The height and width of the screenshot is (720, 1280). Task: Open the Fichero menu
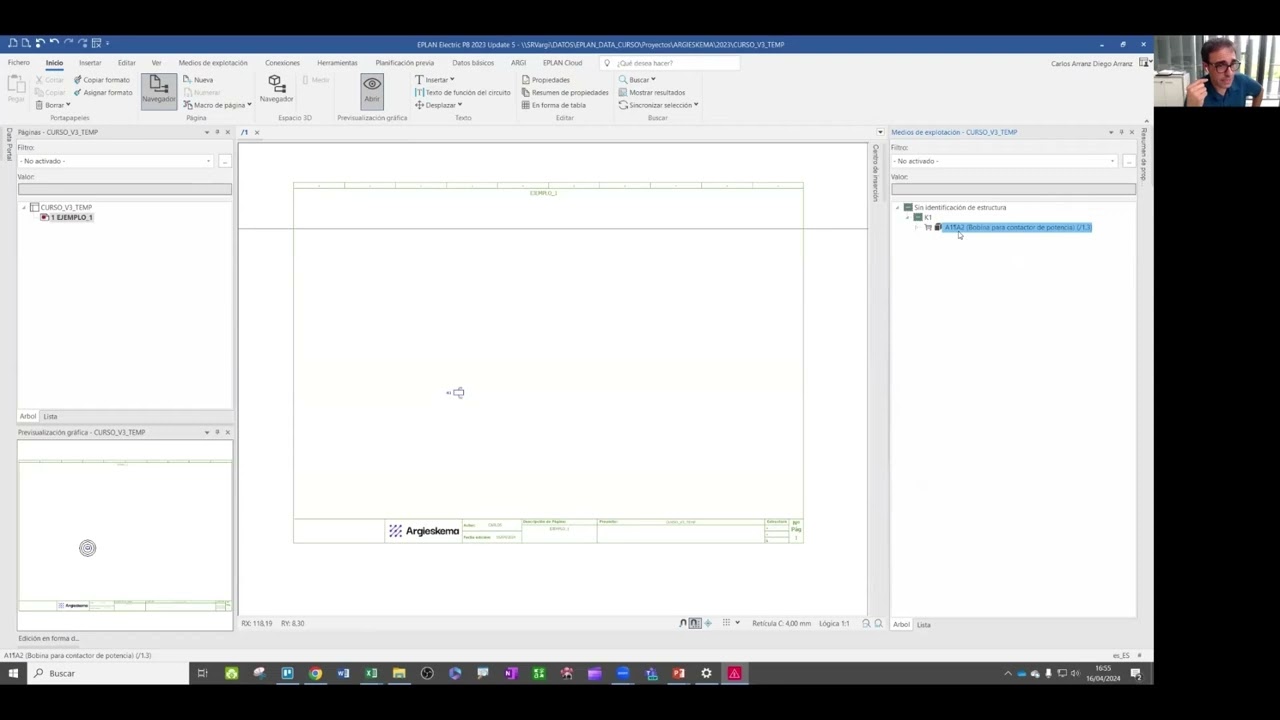click(19, 63)
